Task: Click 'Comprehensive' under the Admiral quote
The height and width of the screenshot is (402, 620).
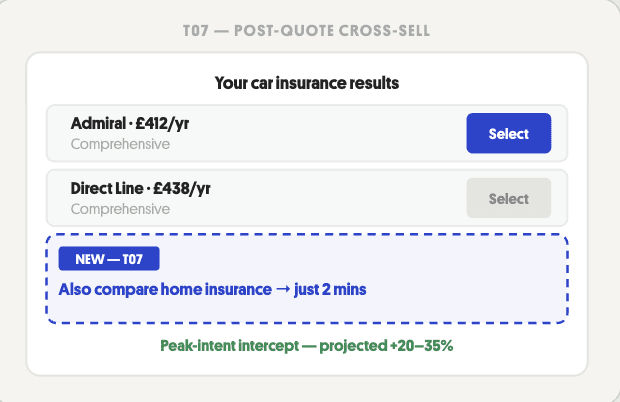Action: [120, 144]
